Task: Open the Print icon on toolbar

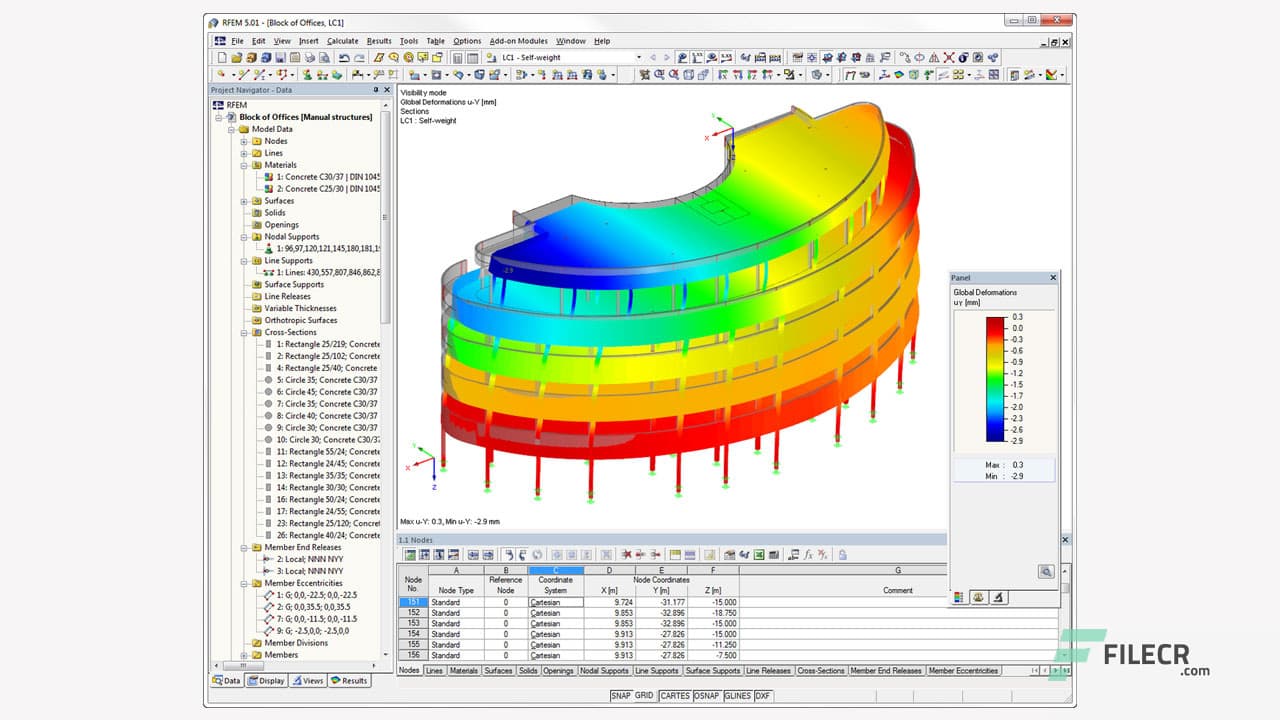Action: point(312,58)
